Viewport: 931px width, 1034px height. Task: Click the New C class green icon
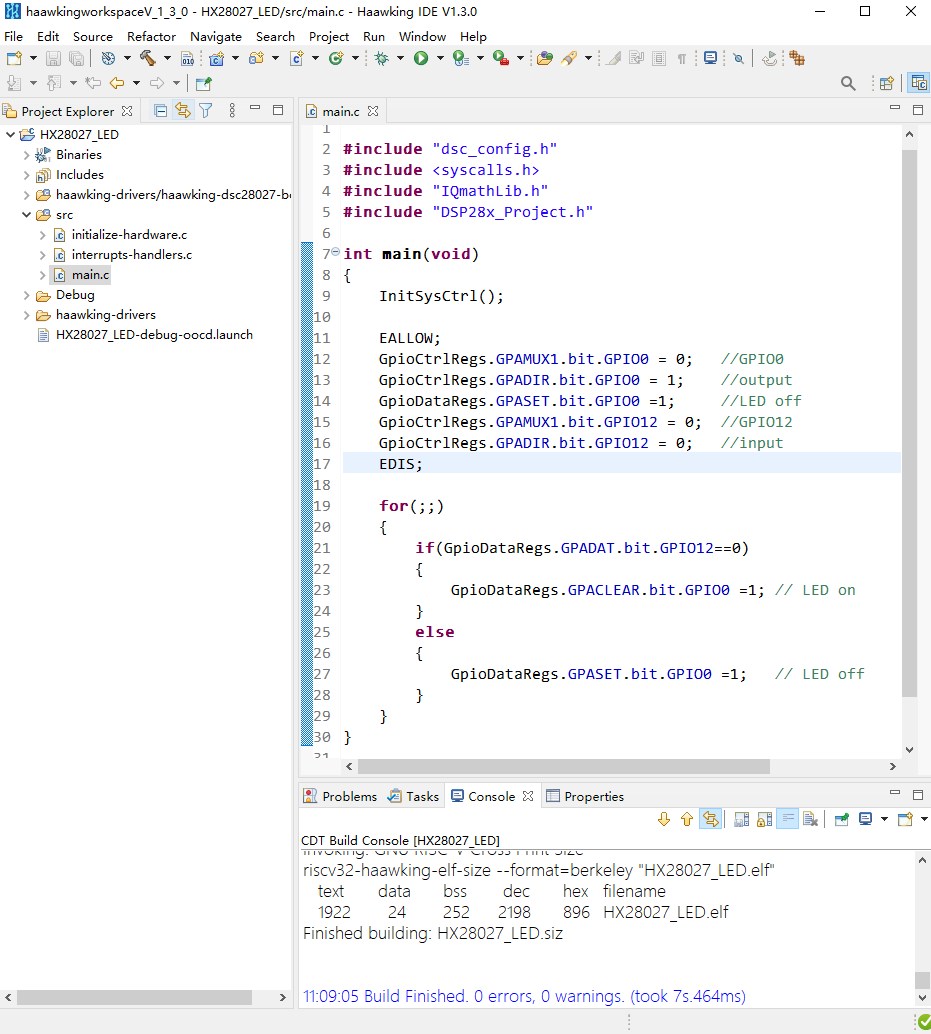[x=336, y=59]
